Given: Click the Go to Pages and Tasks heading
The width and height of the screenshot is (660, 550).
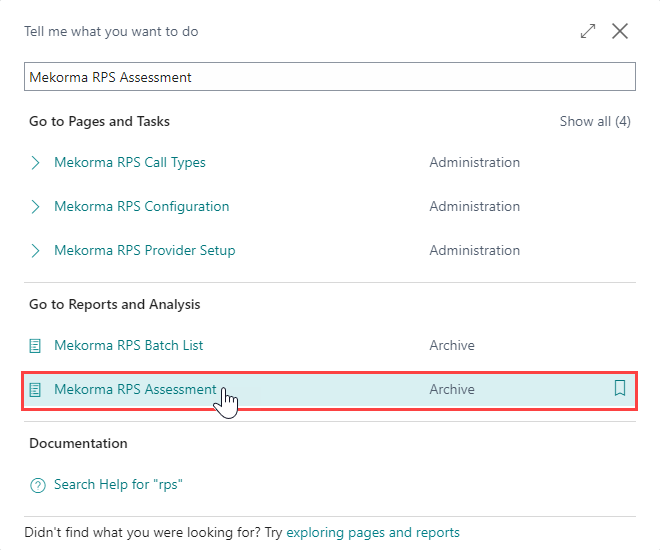Looking at the screenshot, I should pyautogui.click(x=99, y=121).
